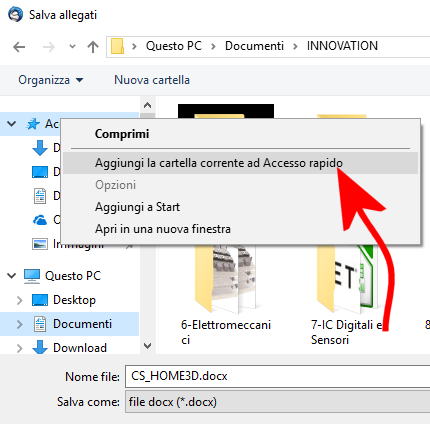Click the back navigation arrow

point(19,47)
